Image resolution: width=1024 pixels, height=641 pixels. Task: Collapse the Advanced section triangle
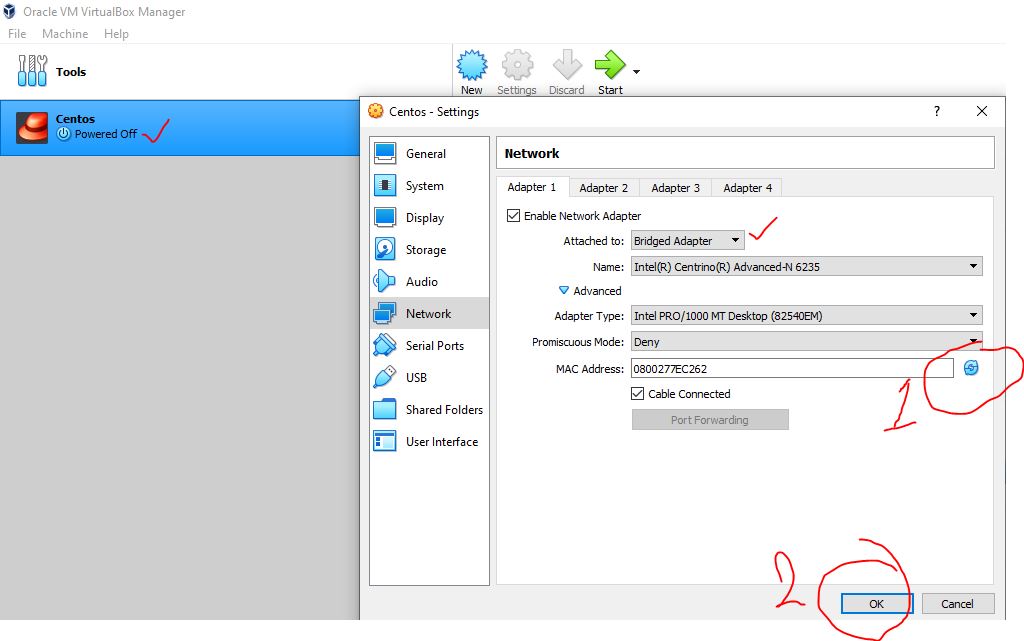pyautogui.click(x=564, y=290)
